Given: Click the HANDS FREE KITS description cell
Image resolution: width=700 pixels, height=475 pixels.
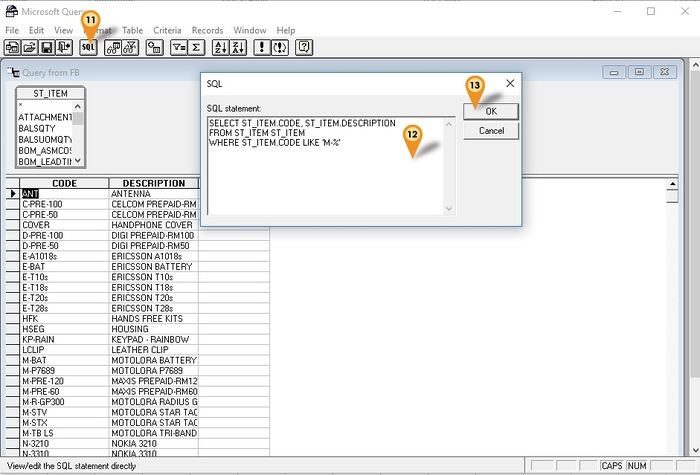Looking at the screenshot, I should 154,319.
